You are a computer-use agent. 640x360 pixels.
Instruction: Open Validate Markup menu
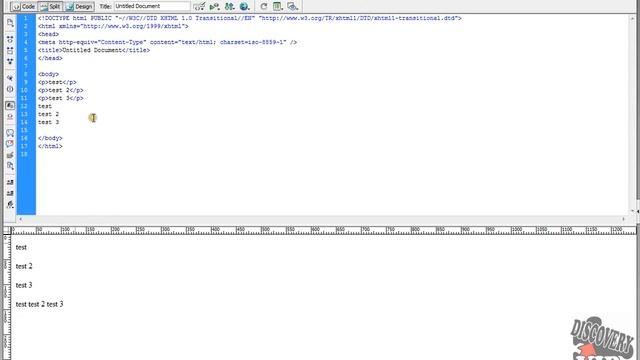tap(214, 6)
